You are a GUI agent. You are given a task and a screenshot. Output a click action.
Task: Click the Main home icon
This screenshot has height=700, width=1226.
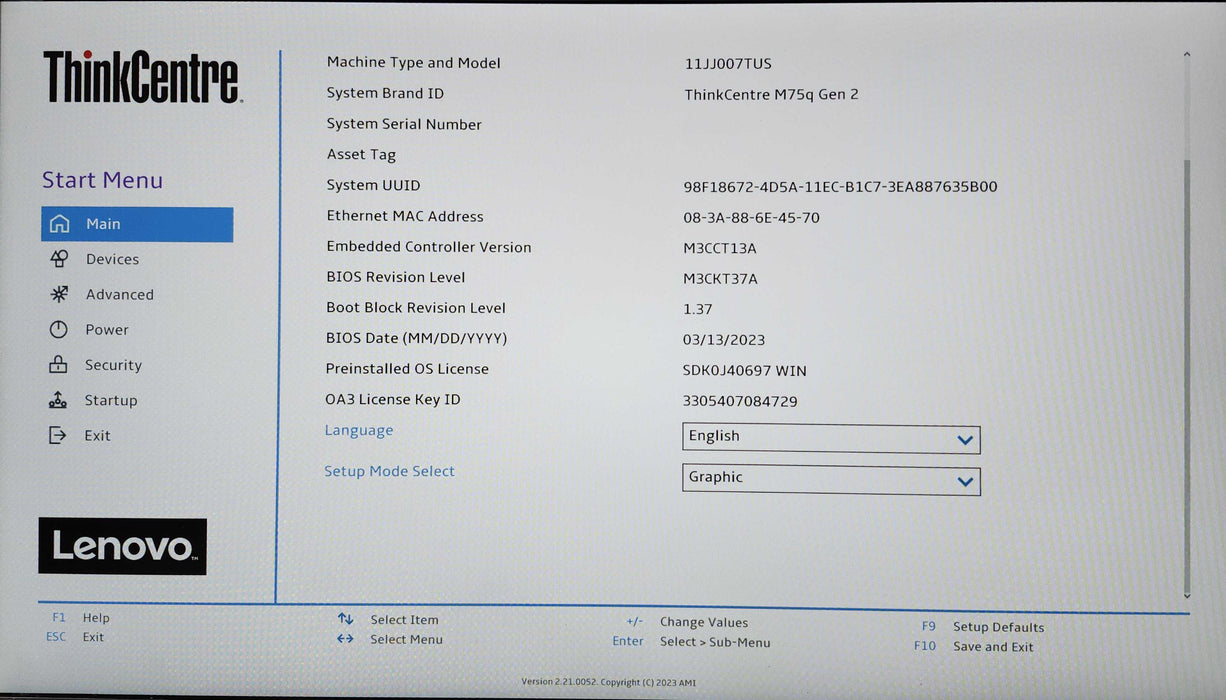pos(59,224)
